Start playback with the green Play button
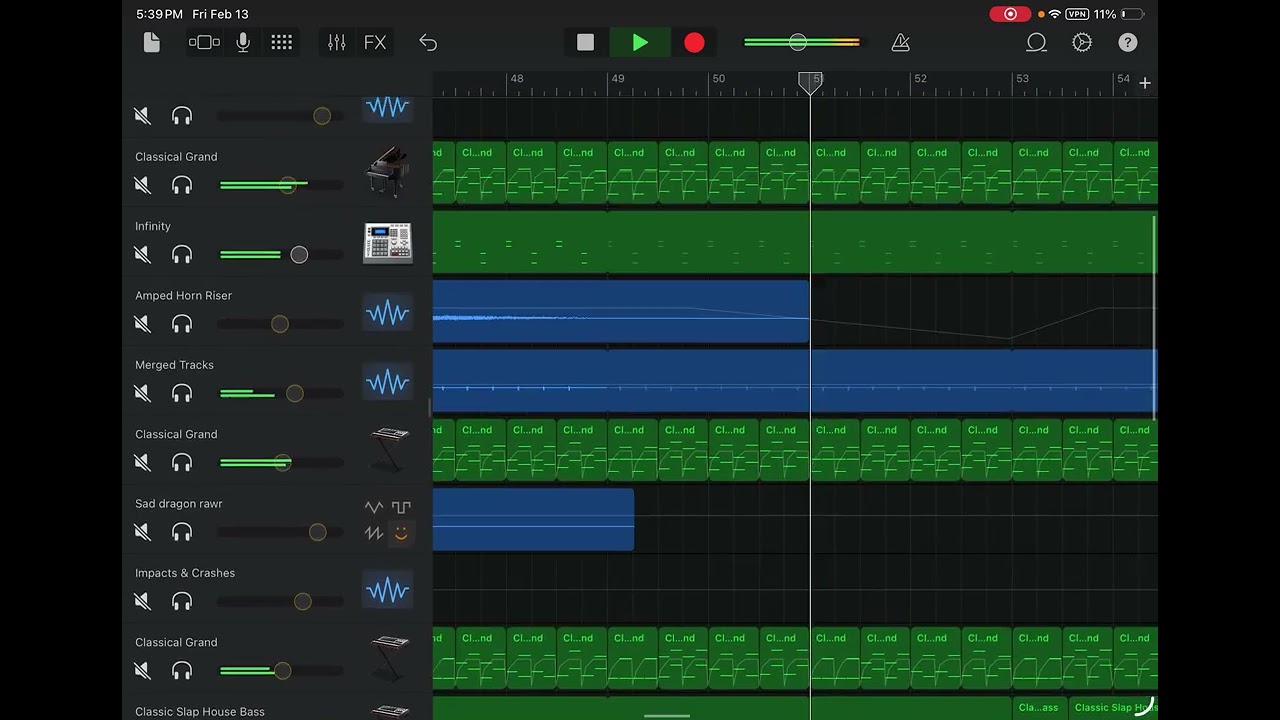This screenshot has width=1280, height=720. click(640, 42)
